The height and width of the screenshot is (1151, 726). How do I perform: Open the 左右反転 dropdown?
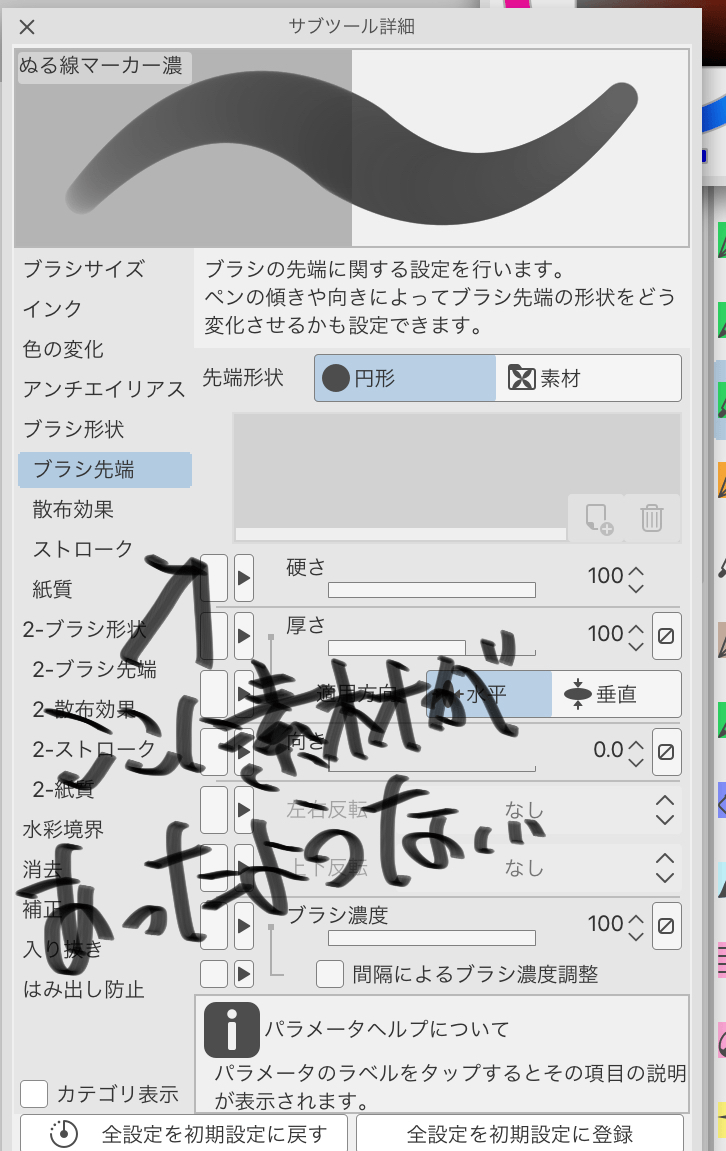(664, 809)
